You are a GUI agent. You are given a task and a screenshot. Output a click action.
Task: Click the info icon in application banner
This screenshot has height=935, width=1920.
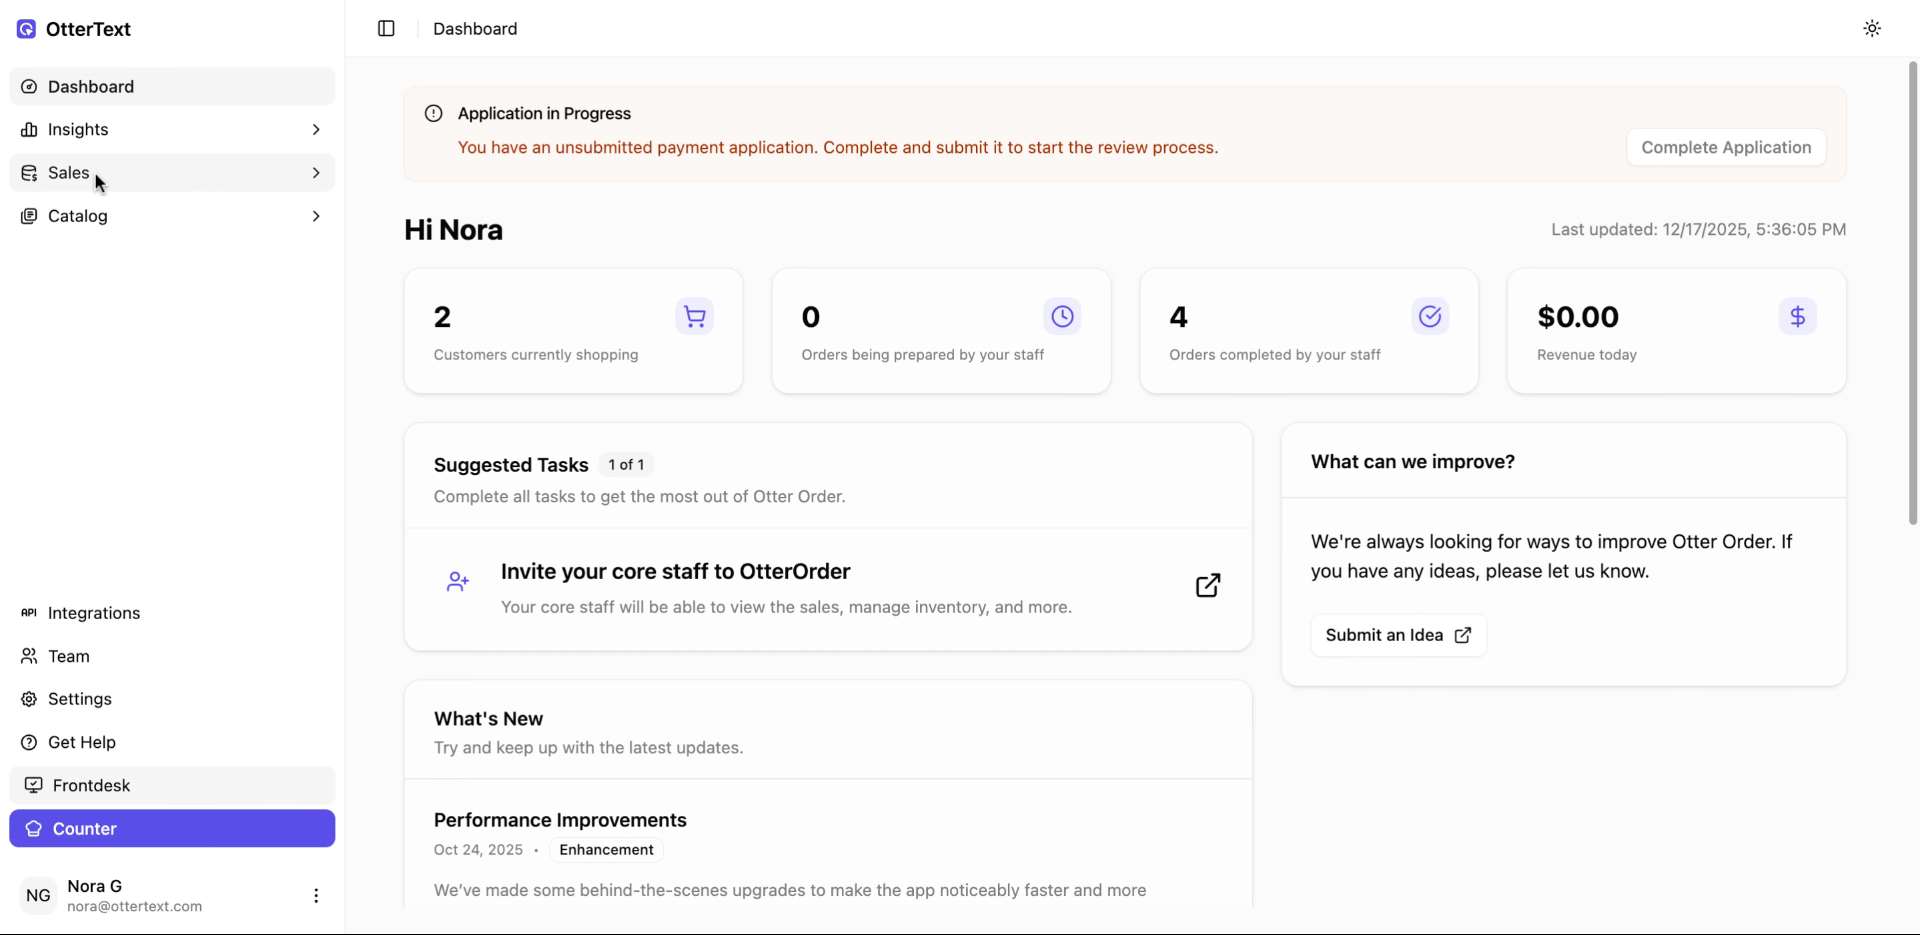point(433,114)
